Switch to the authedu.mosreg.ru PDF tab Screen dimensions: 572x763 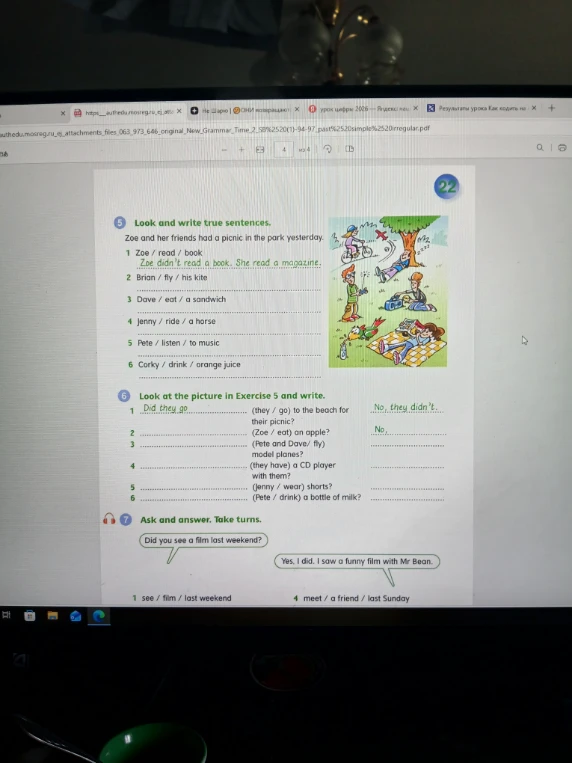(x=126, y=112)
